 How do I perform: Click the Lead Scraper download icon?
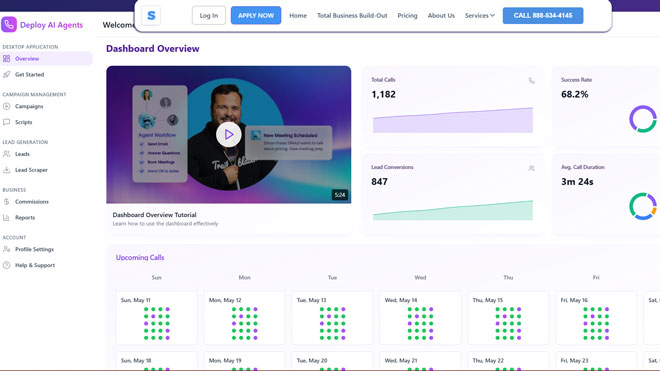pyautogui.click(x=6, y=170)
